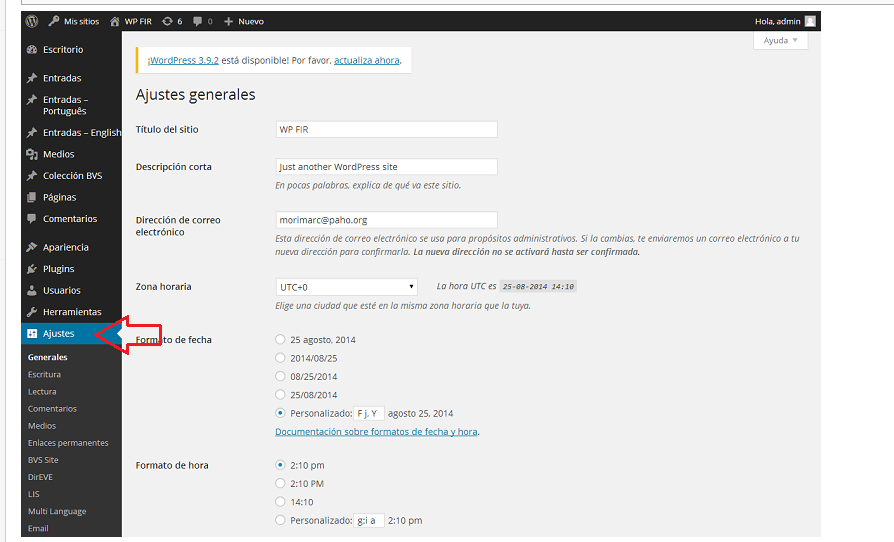Open Enlaces permanentes settings
Viewport: 894px width, 542px height.
click(68, 443)
